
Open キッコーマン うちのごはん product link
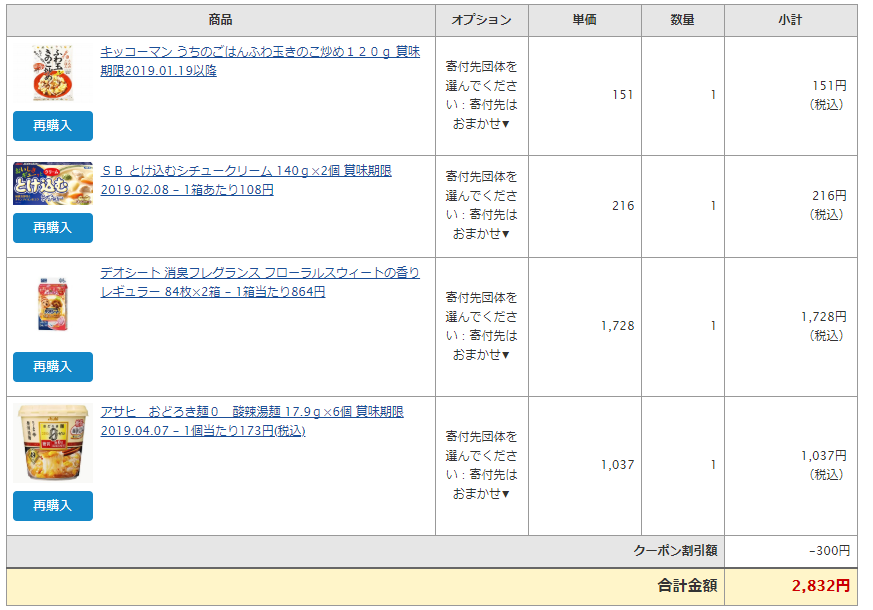pos(260,61)
